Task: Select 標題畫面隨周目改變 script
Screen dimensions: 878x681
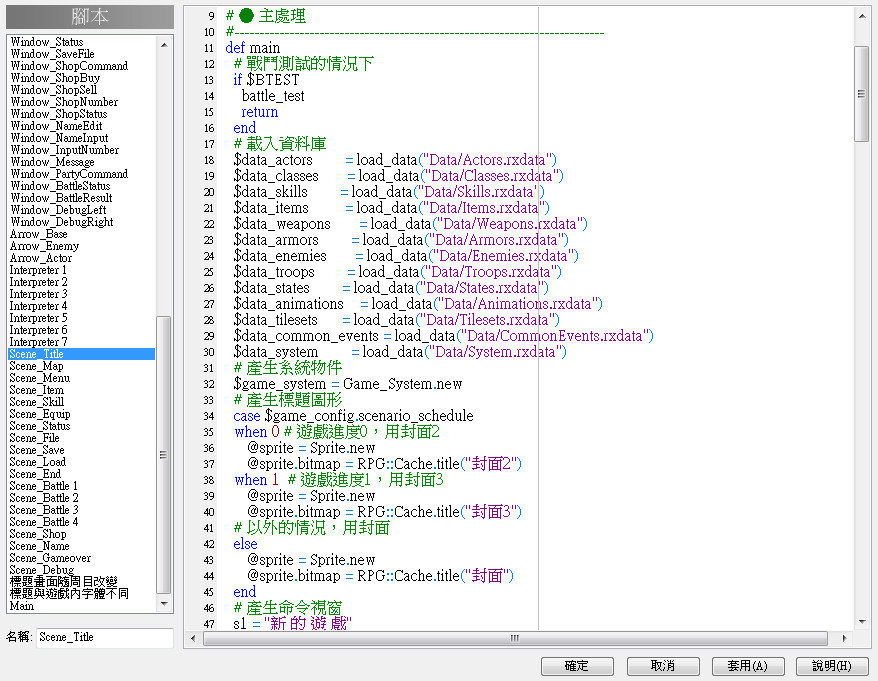Action: click(x=64, y=582)
